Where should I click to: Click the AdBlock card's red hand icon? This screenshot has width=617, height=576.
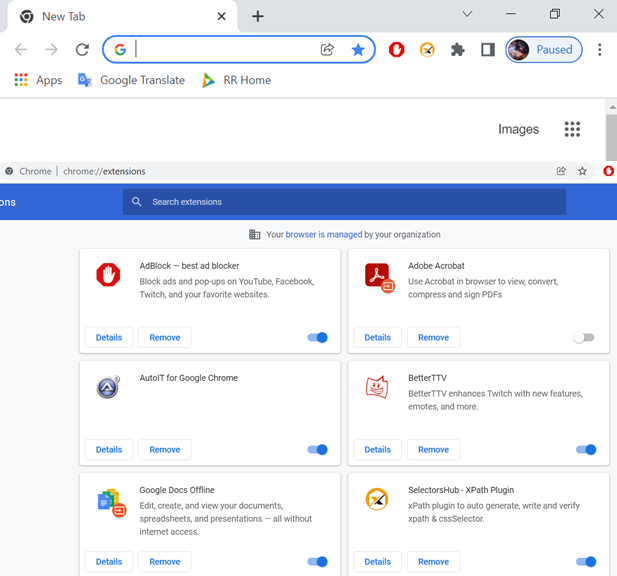[x=108, y=275]
